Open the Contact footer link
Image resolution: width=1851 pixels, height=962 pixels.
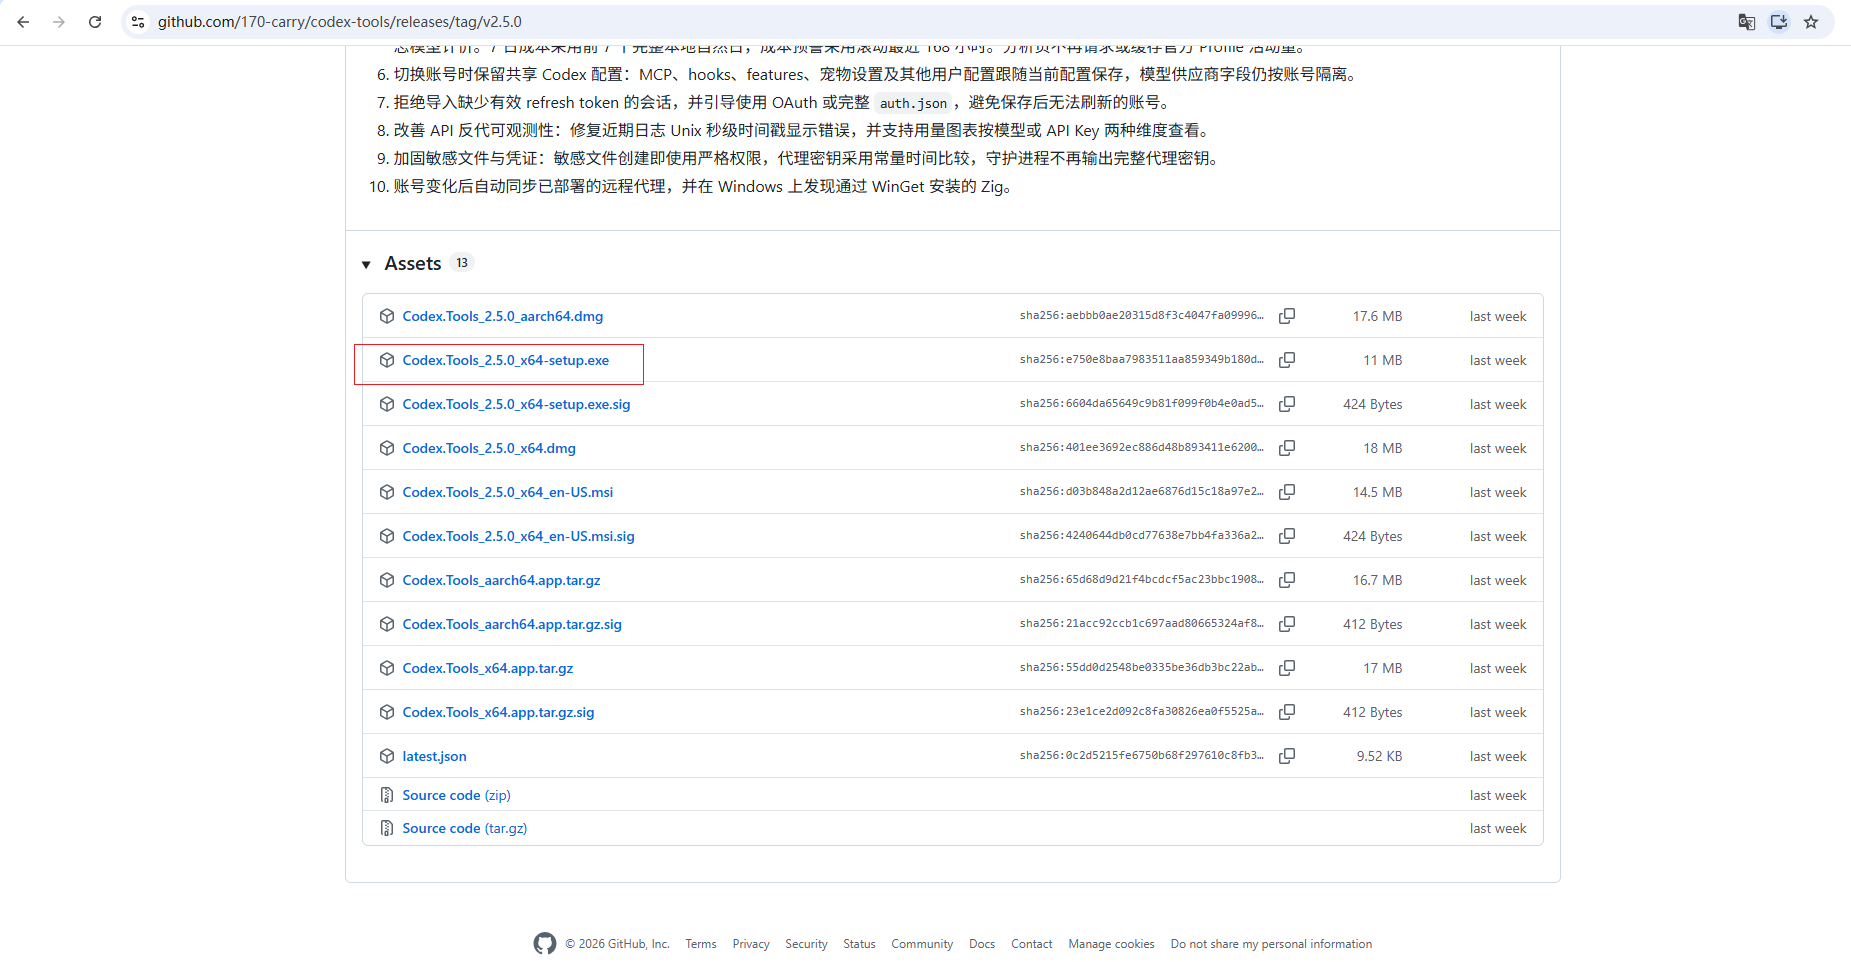click(1032, 944)
